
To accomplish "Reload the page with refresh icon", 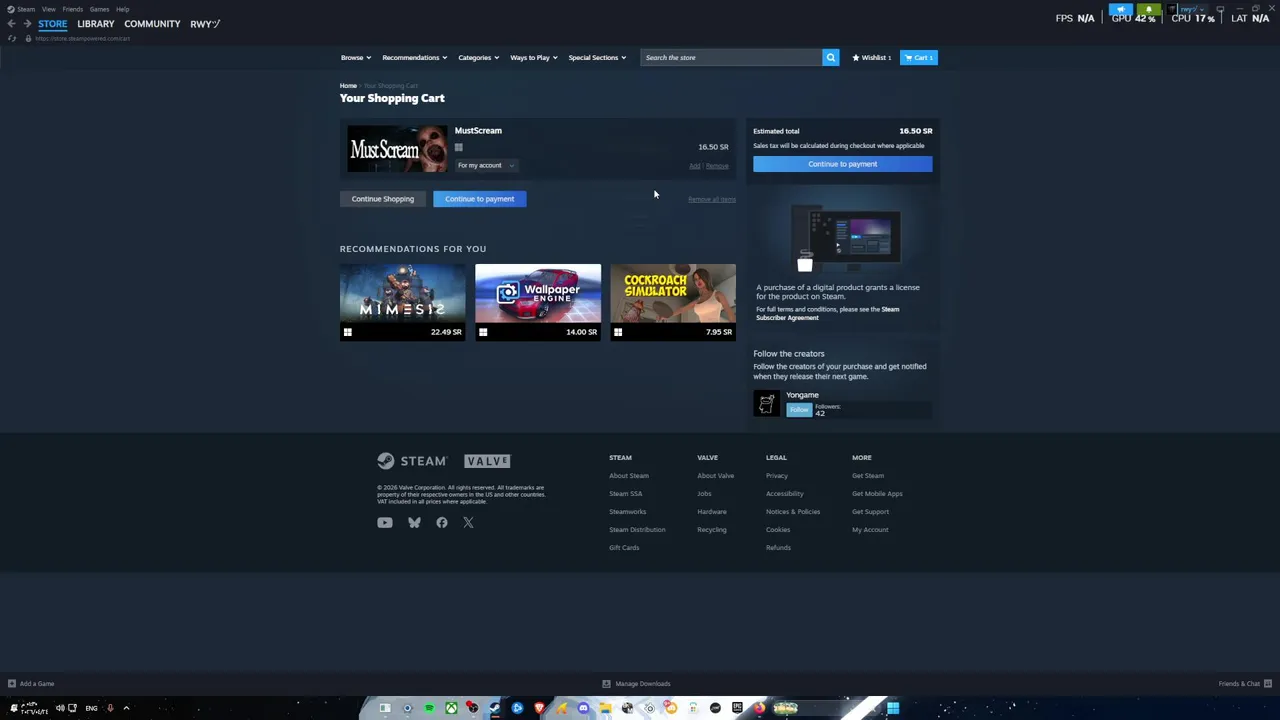I will pos(12,38).
